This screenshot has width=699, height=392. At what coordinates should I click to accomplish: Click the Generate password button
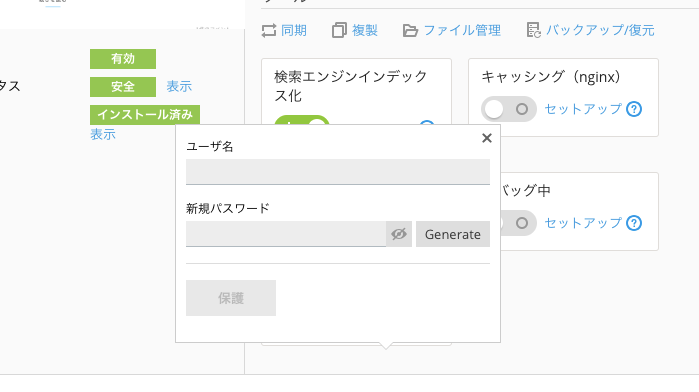pyautogui.click(x=453, y=234)
